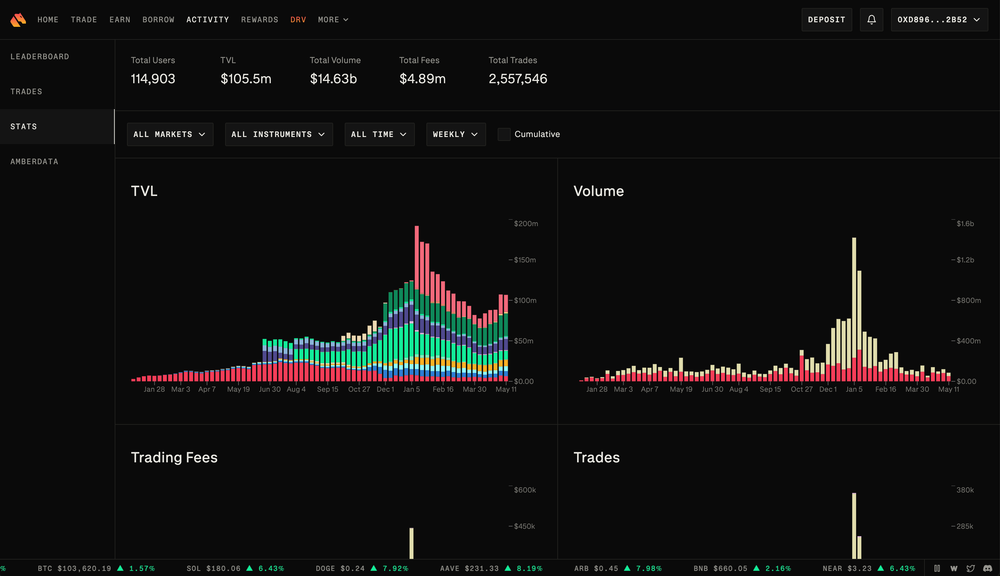Image resolution: width=1000 pixels, height=576 pixels.
Task: Click the tallest bar in Volume chart
Action: pos(854,310)
